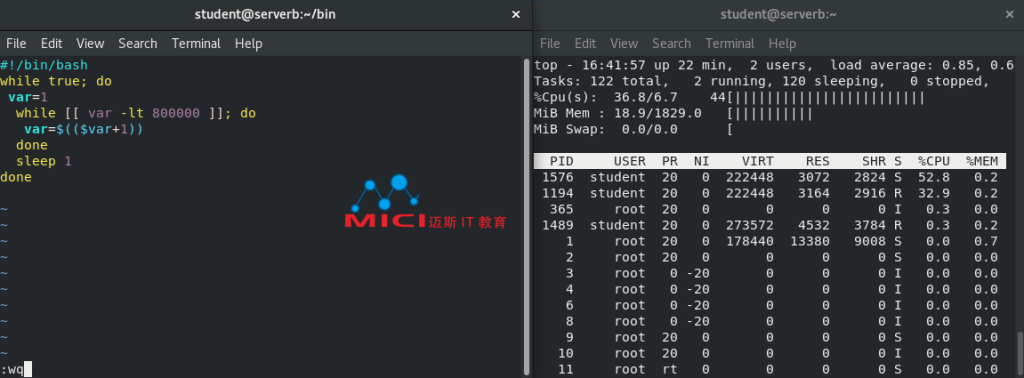This screenshot has height=378, width=1024.
Task: Open Search menu in the top terminal window
Action: coord(671,44)
